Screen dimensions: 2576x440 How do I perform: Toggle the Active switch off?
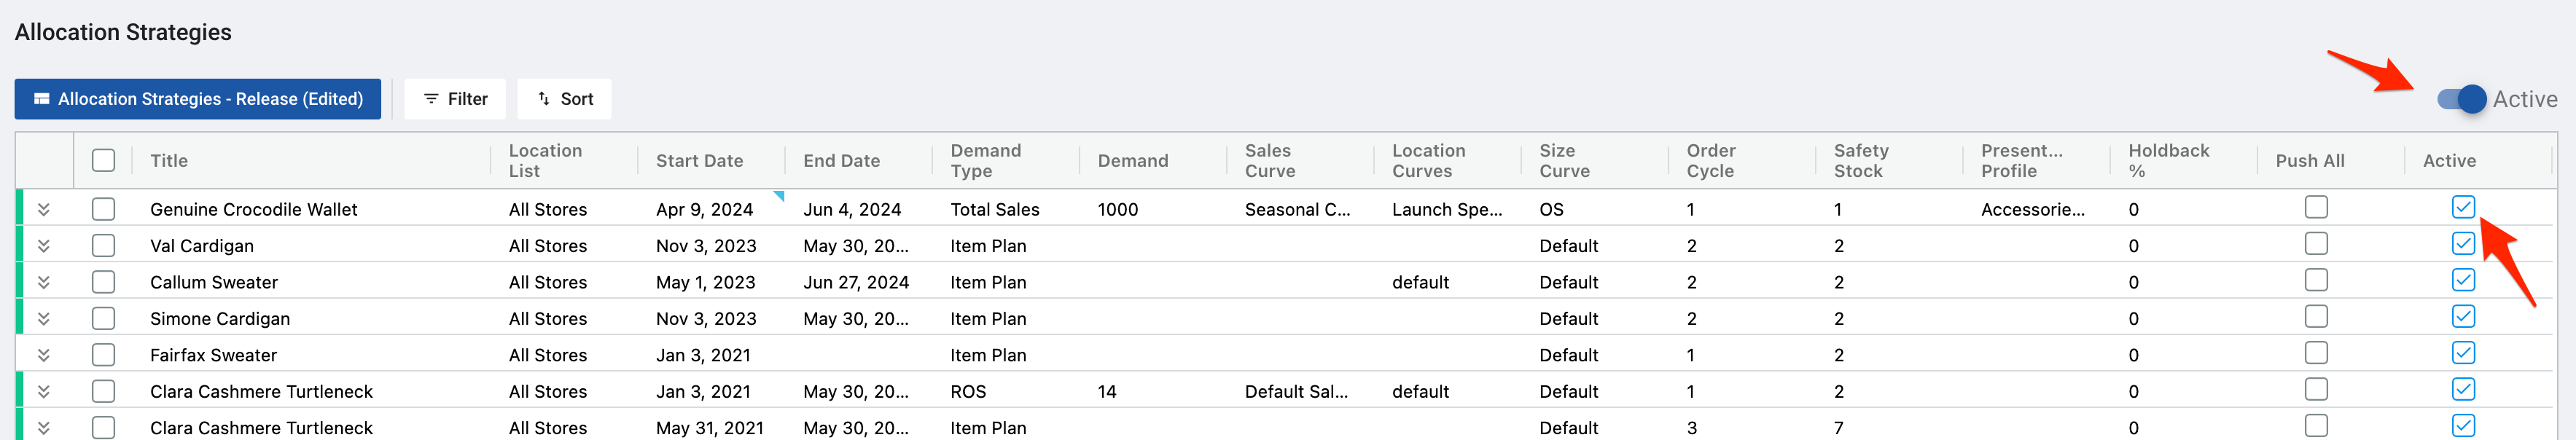pyautogui.click(x=2461, y=99)
